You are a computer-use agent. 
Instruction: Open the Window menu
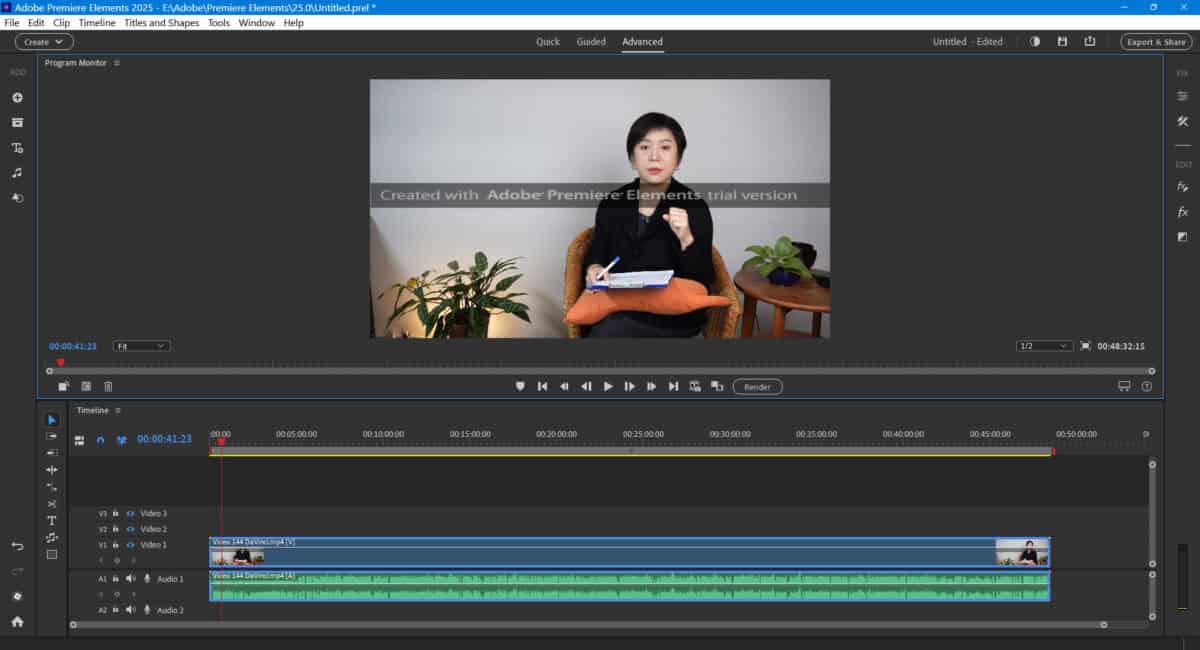(x=256, y=22)
